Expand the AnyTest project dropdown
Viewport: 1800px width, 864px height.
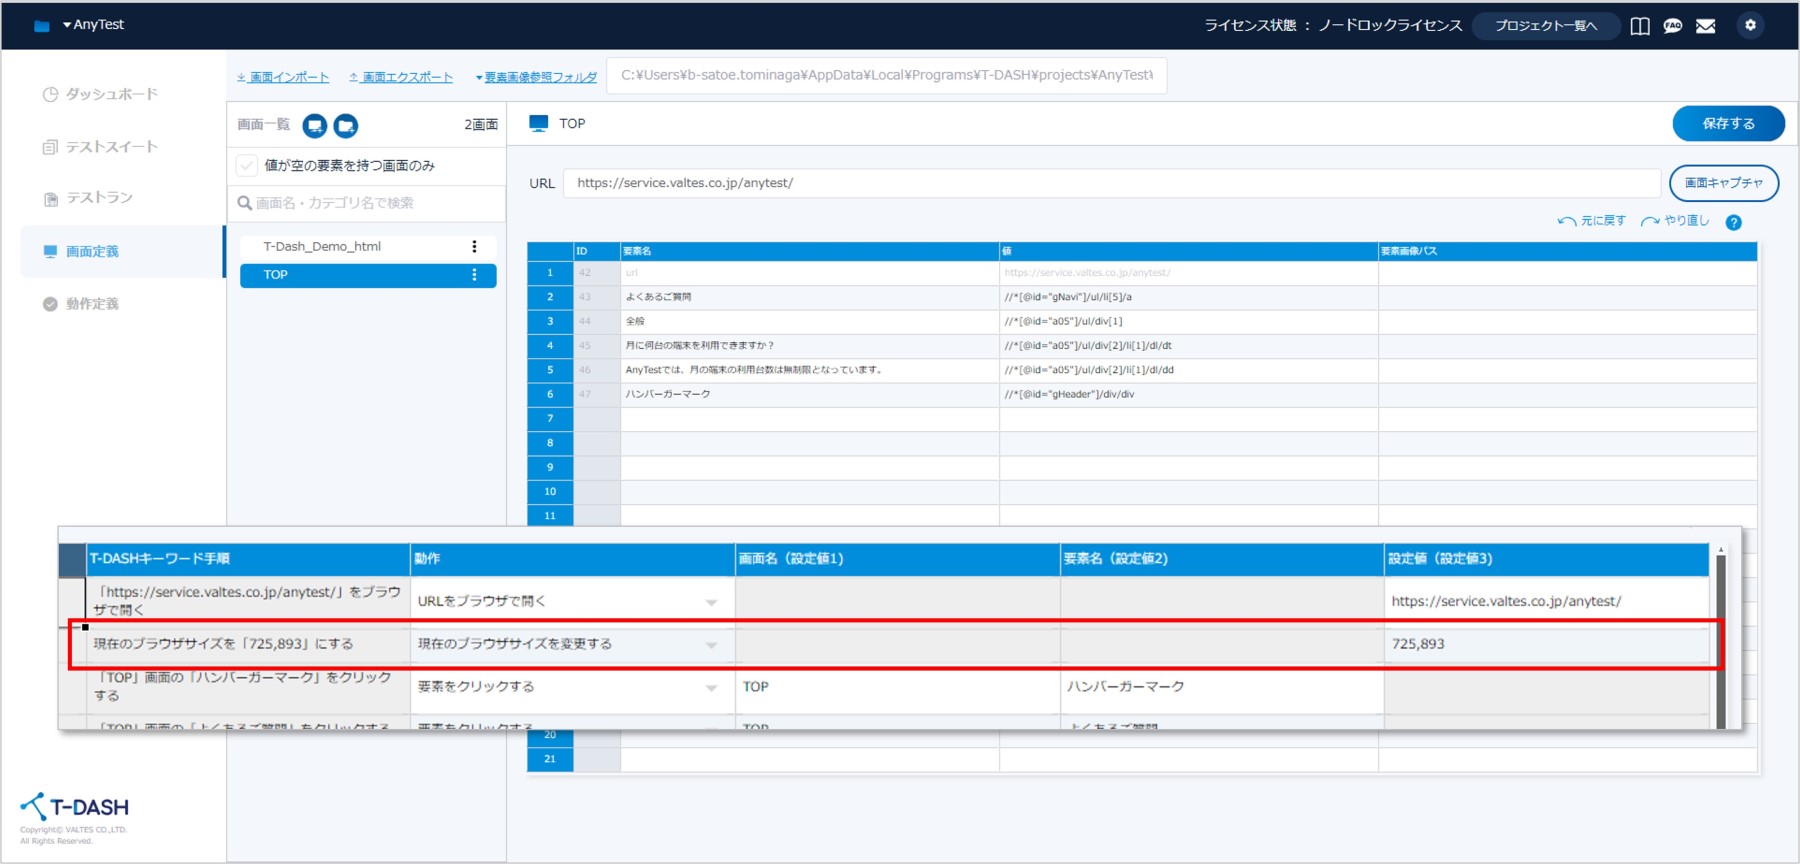93,25
